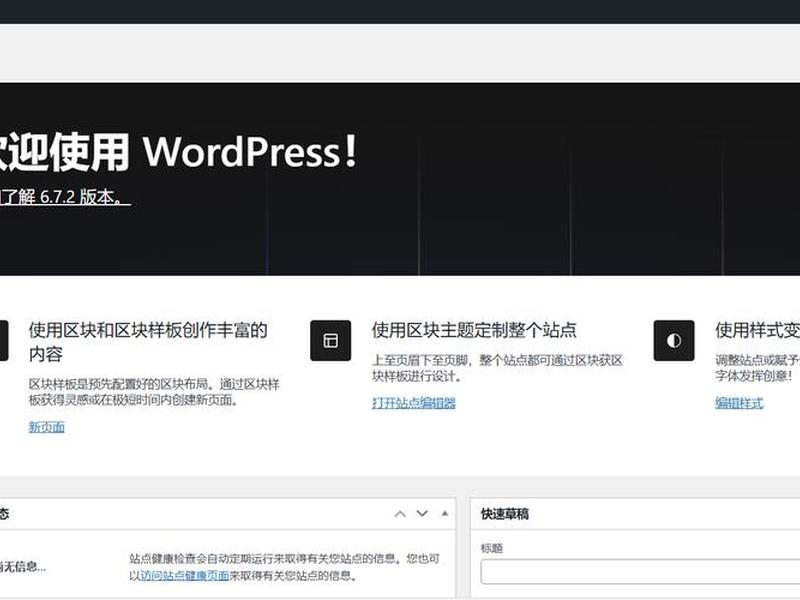This screenshot has width=800, height=600.
Task: Move site health panel up with chevron
Action: click(x=401, y=514)
